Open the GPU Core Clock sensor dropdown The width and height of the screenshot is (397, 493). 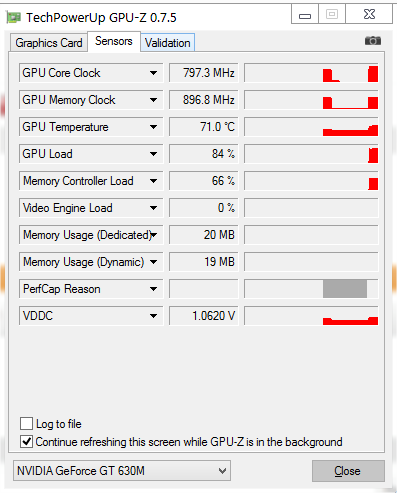[x=153, y=73]
